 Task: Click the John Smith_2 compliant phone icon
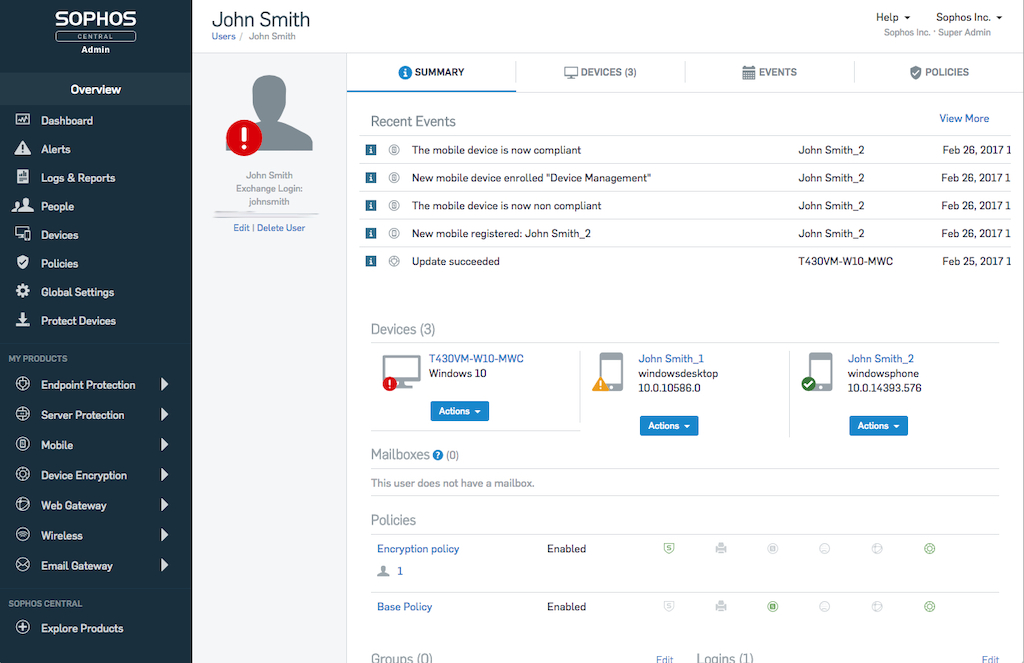(x=818, y=372)
